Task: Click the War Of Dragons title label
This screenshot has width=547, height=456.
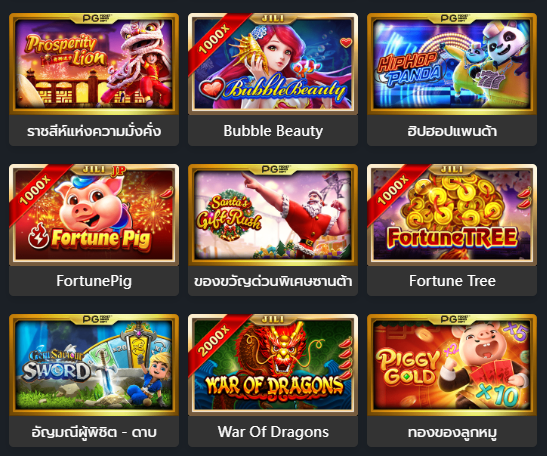Action: pyautogui.click(x=273, y=432)
